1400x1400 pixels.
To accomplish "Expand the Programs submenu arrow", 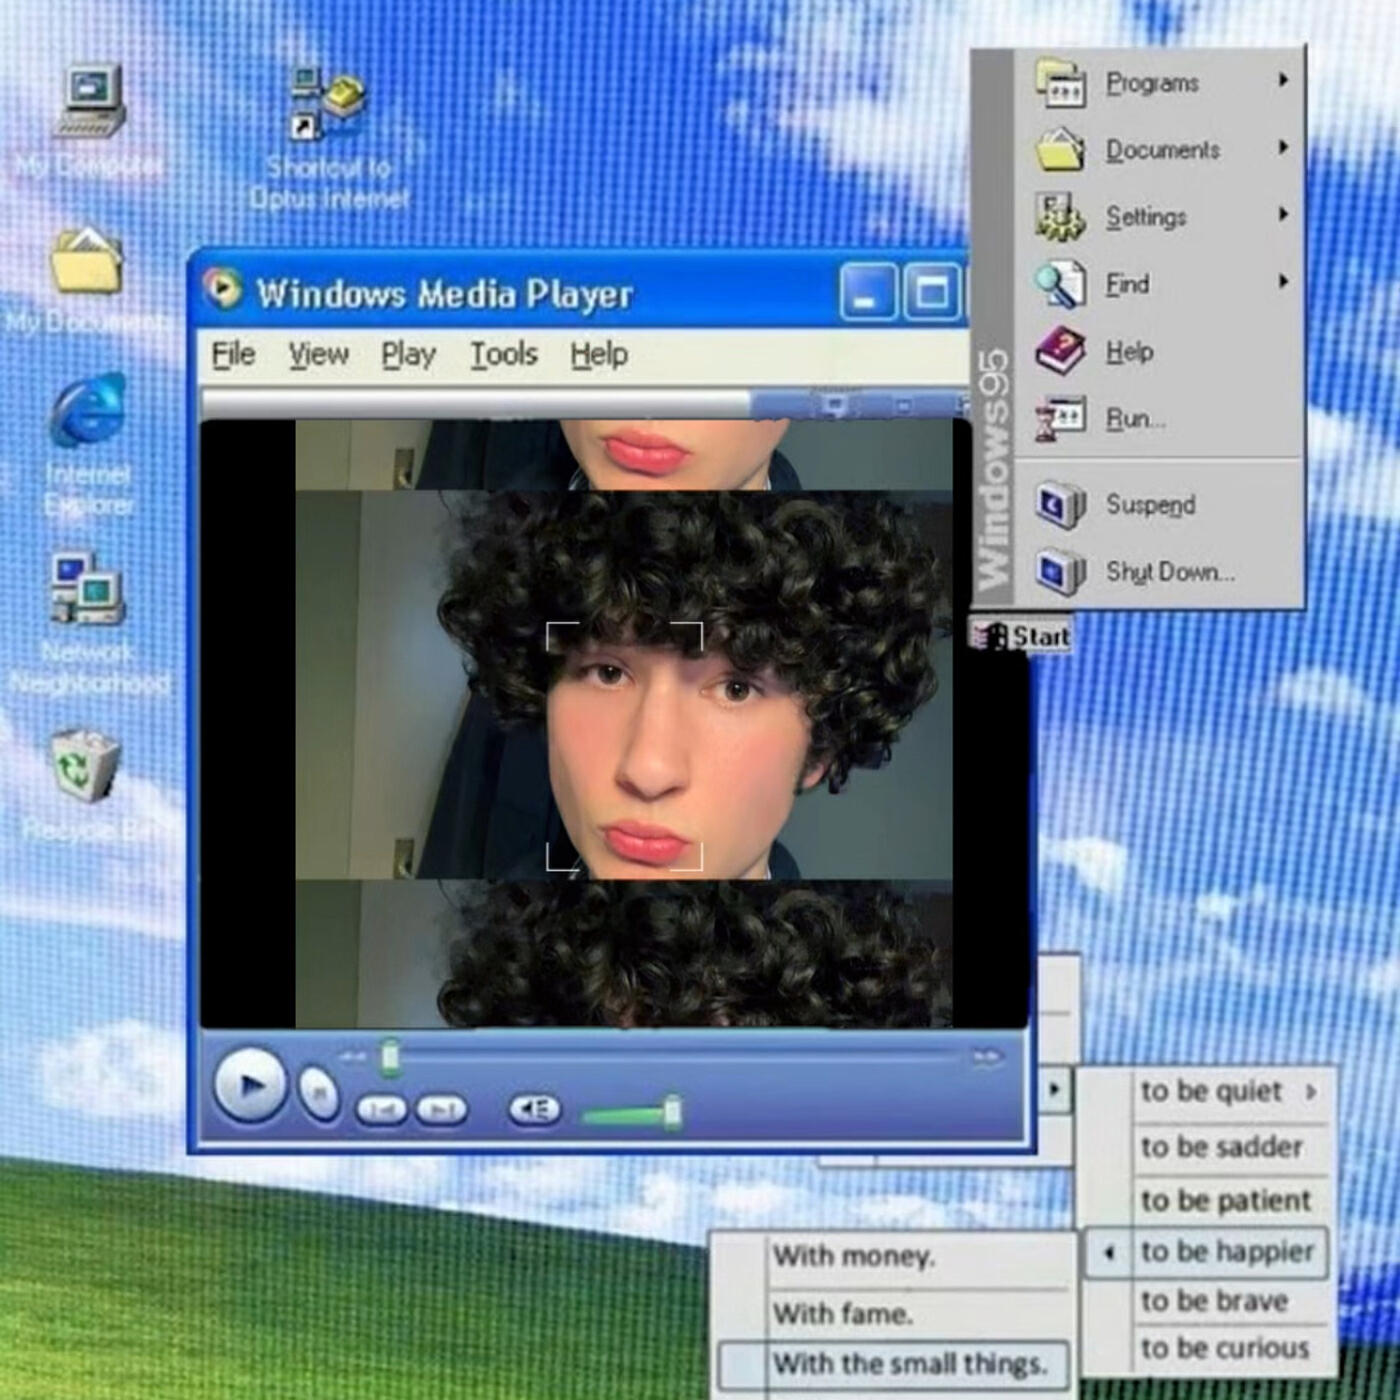I will pyautogui.click(x=1283, y=80).
